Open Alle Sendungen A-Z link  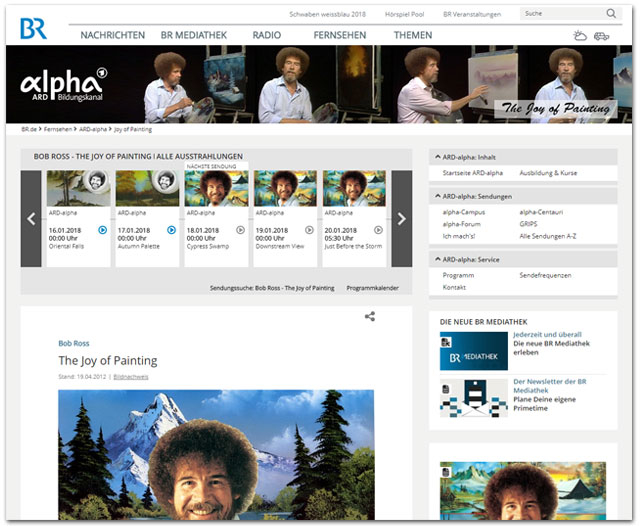click(x=547, y=236)
